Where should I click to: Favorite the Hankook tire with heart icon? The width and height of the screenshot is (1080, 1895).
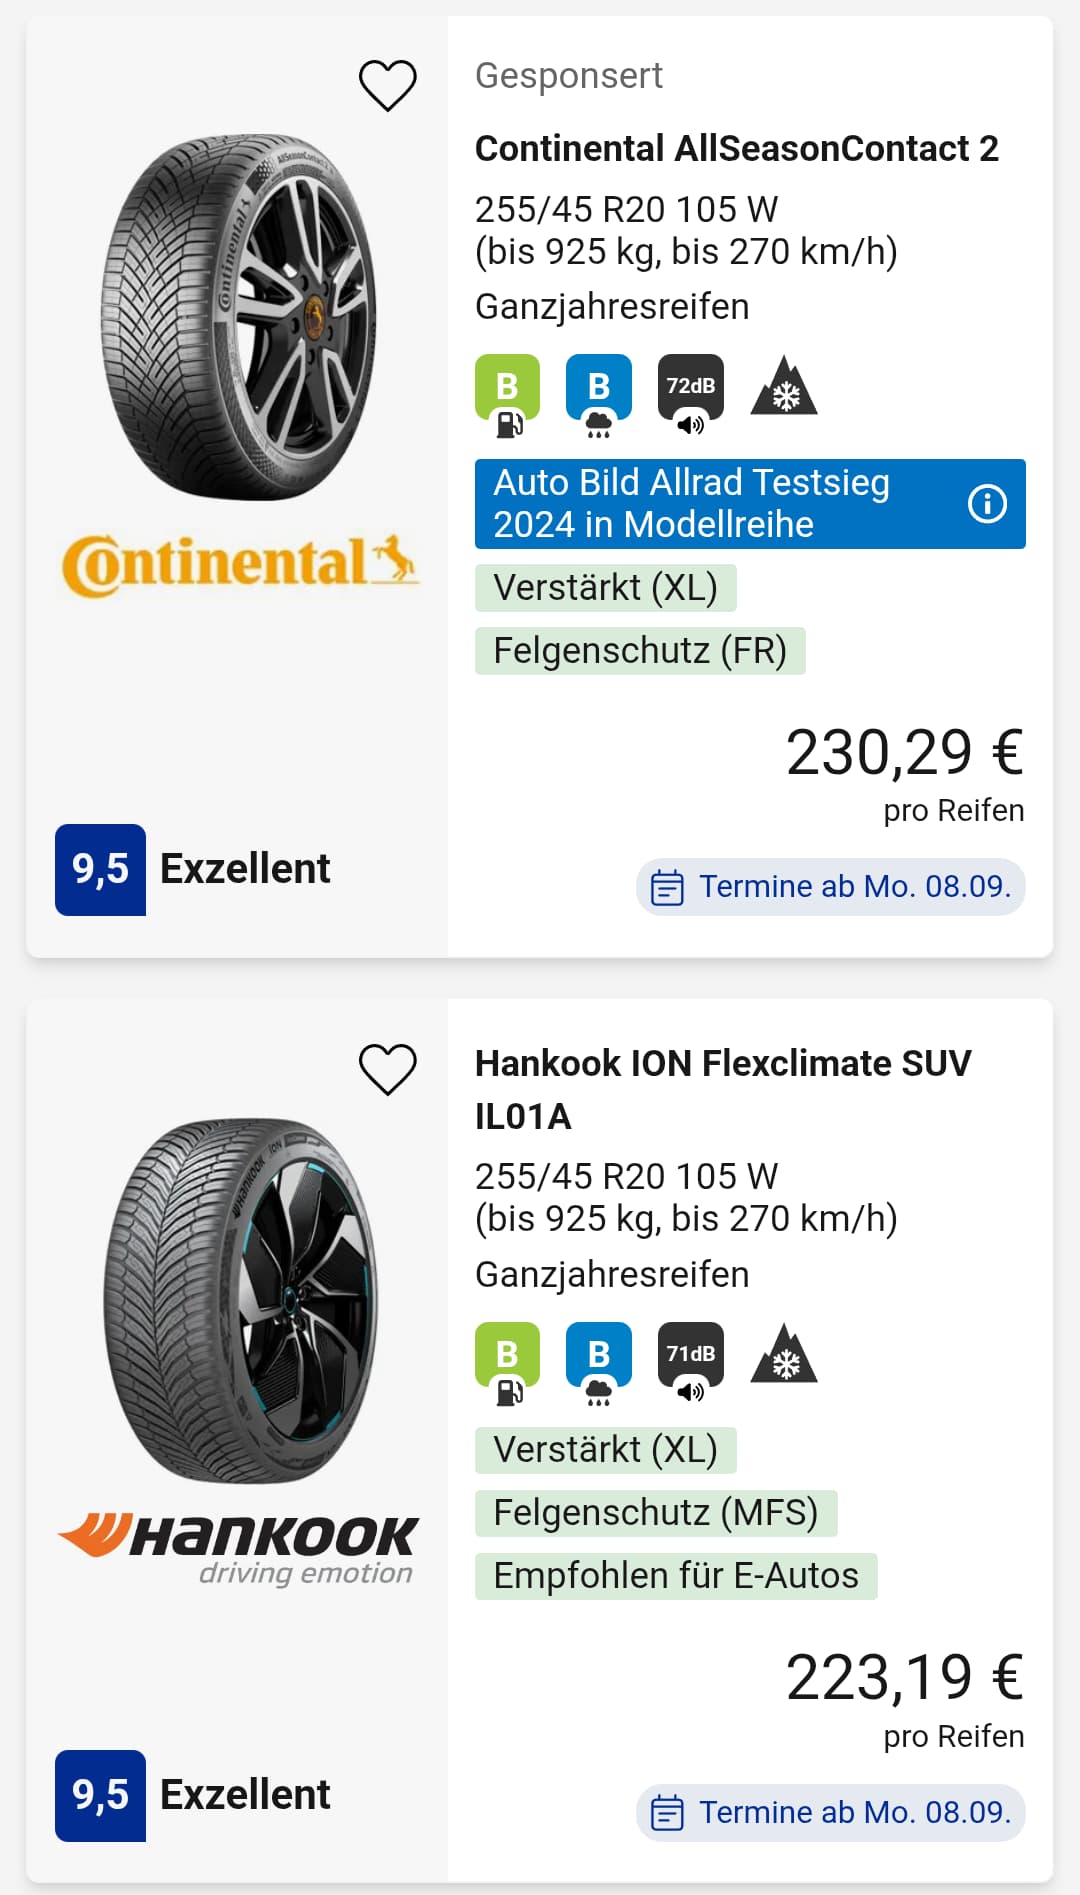click(388, 1069)
